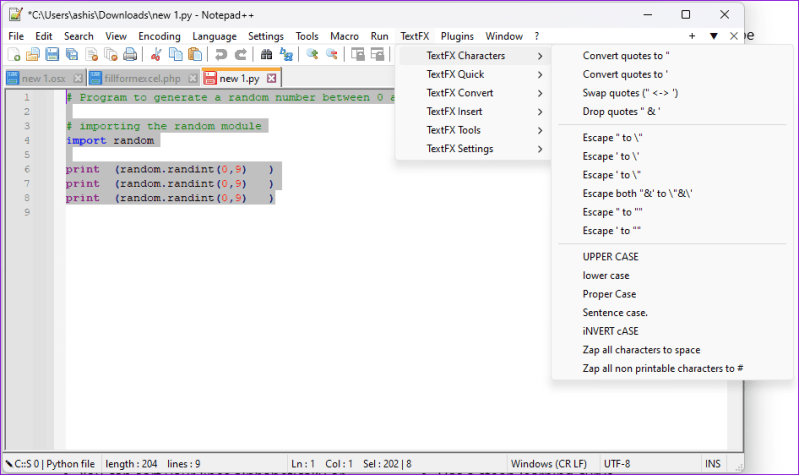This screenshot has width=799, height=475.
Task: Open the Run menu
Action: pyautogui.click(x=379, y=36)
